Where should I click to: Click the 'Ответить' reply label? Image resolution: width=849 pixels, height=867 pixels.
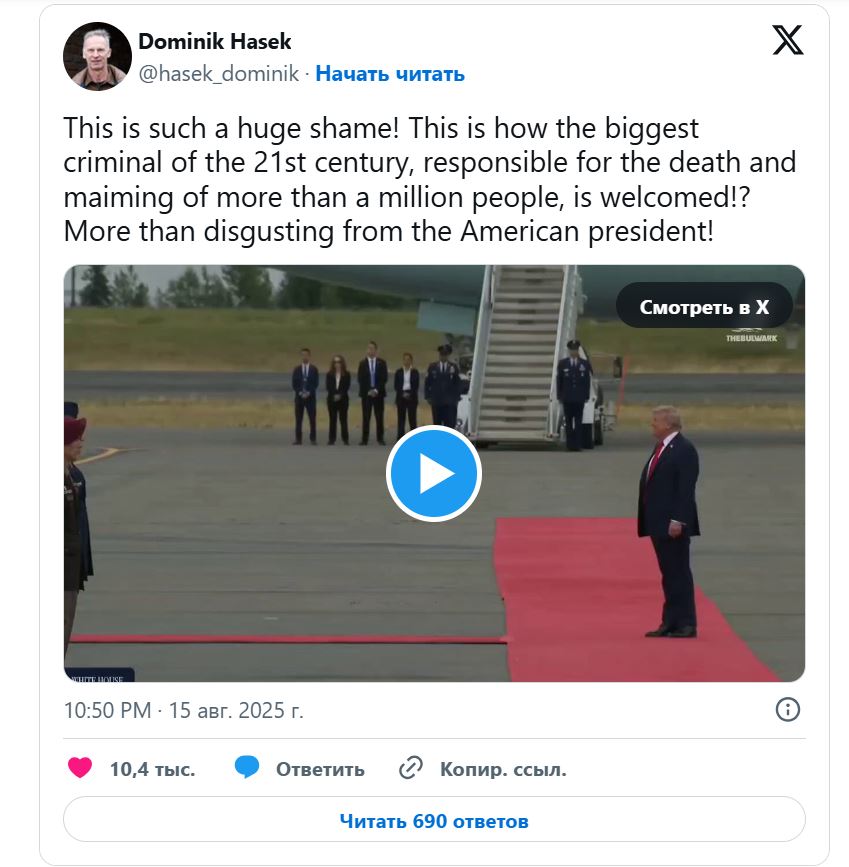320,769
